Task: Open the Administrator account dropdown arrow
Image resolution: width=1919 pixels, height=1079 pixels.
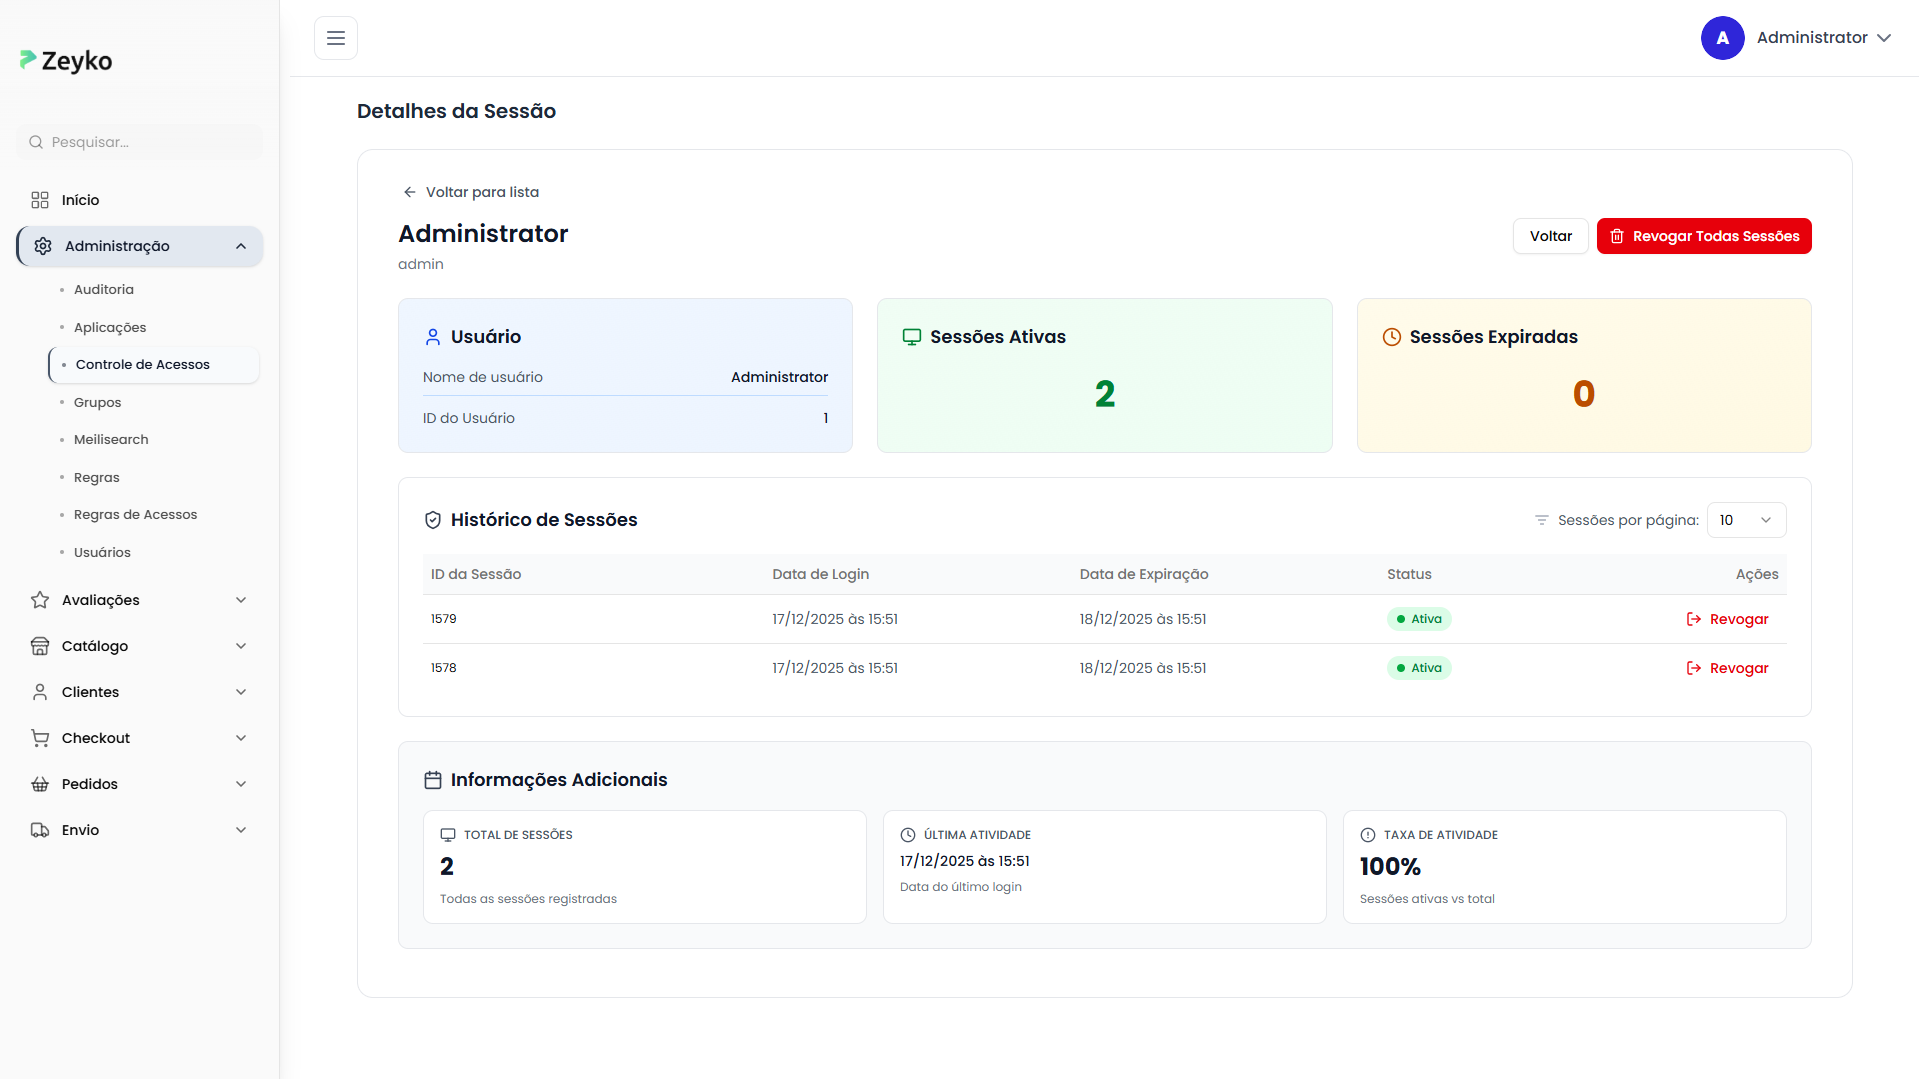Action: point(1884,38)
